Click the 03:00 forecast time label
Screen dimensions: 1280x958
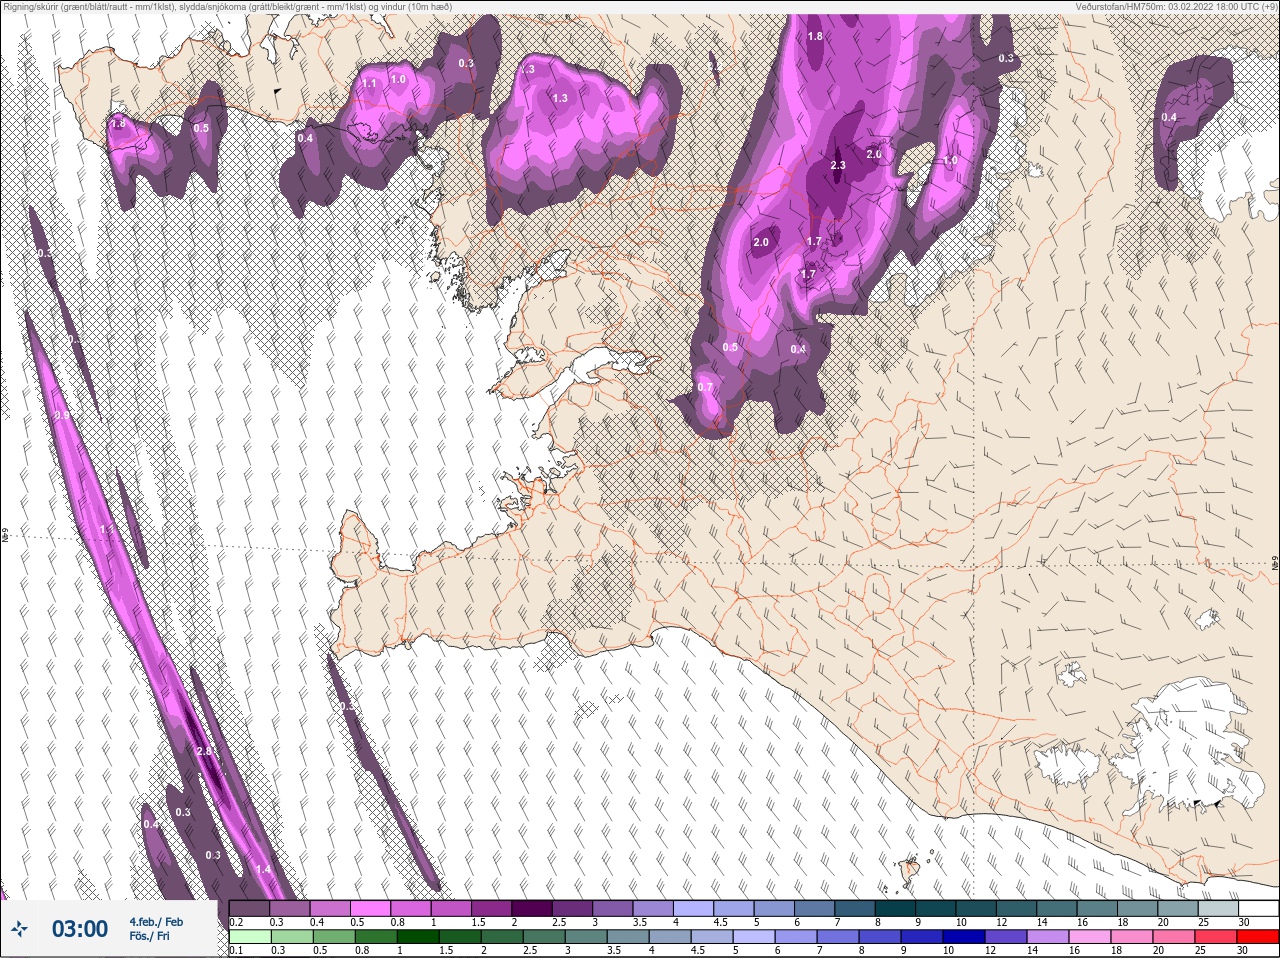[80, 929]
